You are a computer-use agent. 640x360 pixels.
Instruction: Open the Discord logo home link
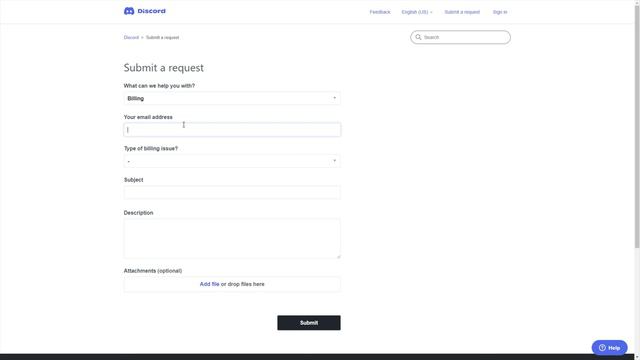(145, 11)
